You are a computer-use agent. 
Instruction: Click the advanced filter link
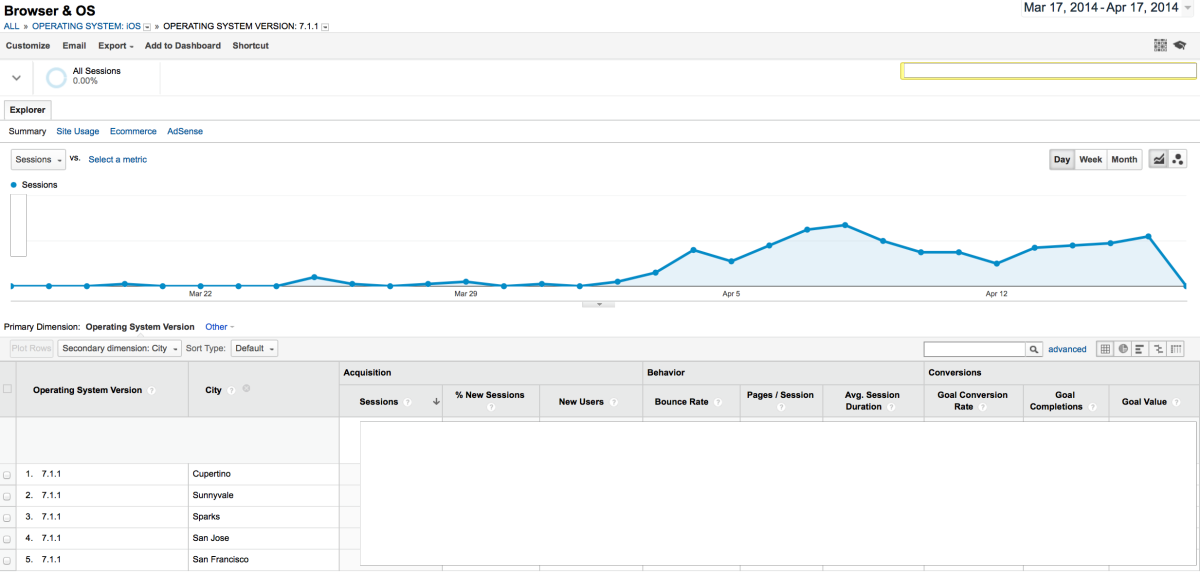pos(1067,349)
